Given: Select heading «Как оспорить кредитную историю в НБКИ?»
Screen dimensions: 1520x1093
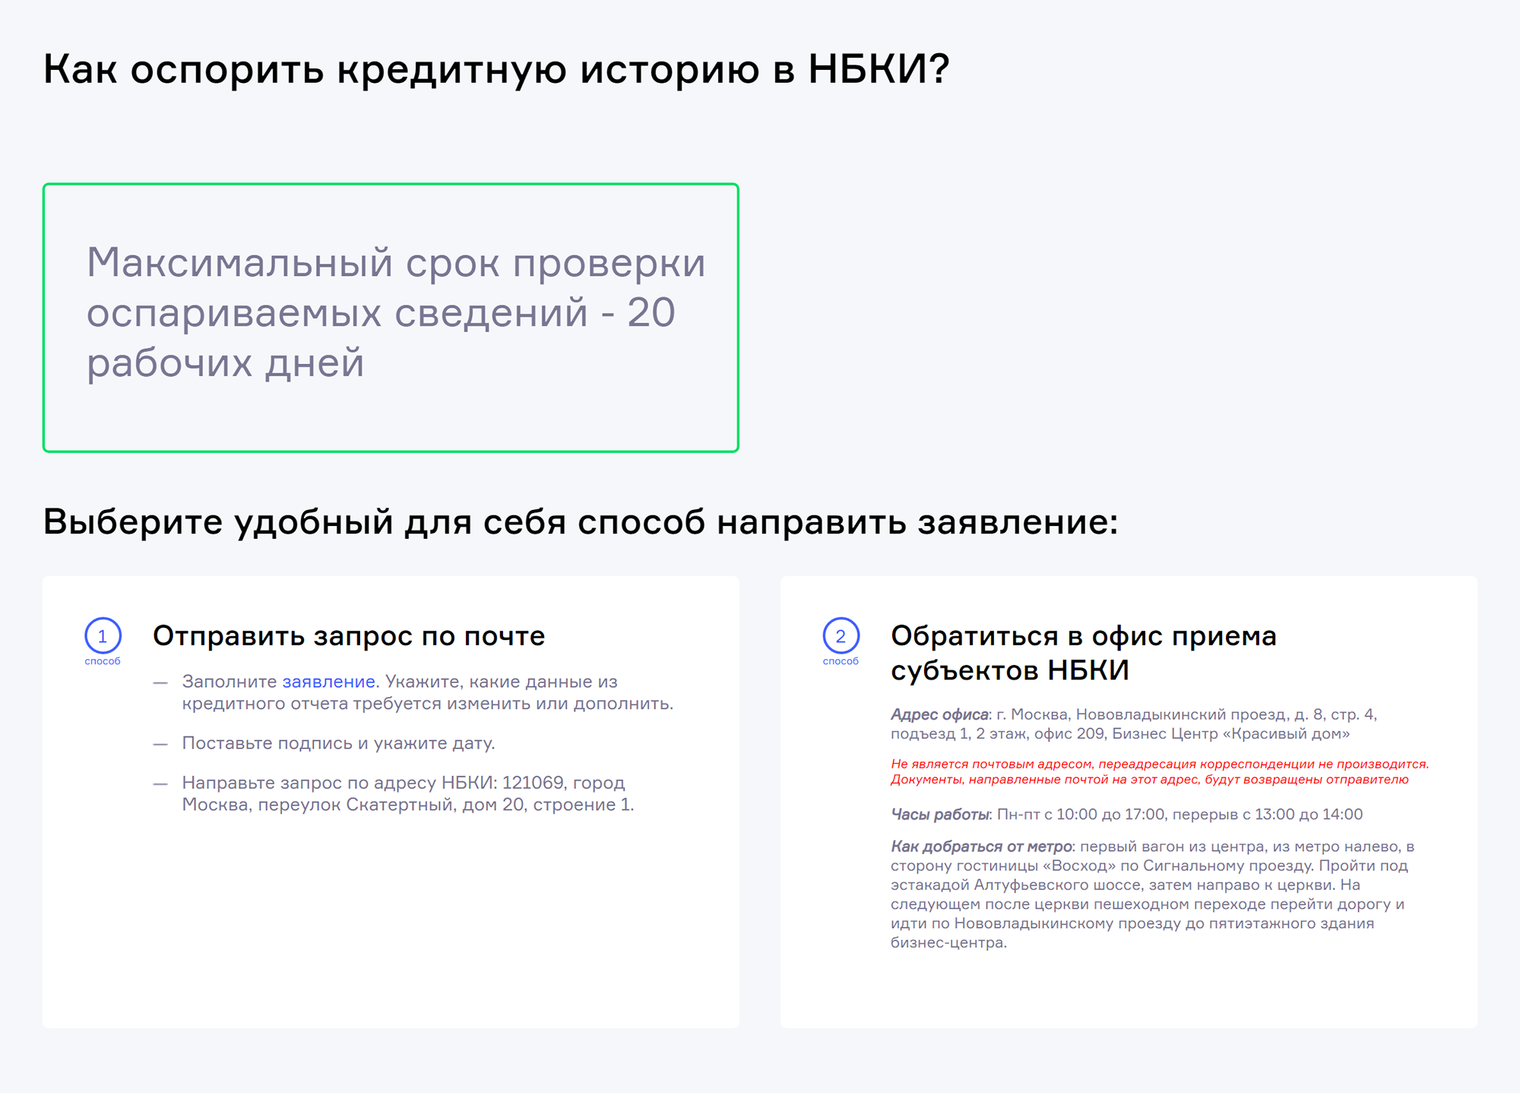Looking at the screenshot, I should coord(496,70).
